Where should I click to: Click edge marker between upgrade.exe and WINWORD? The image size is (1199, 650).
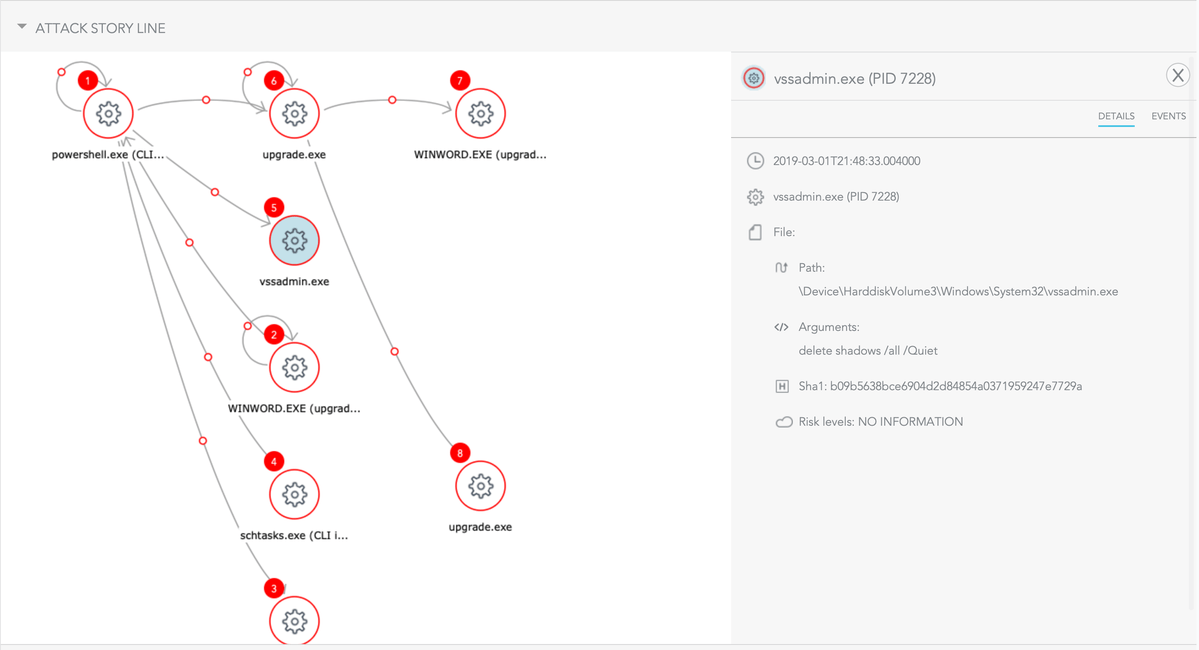tap(392, 100)
